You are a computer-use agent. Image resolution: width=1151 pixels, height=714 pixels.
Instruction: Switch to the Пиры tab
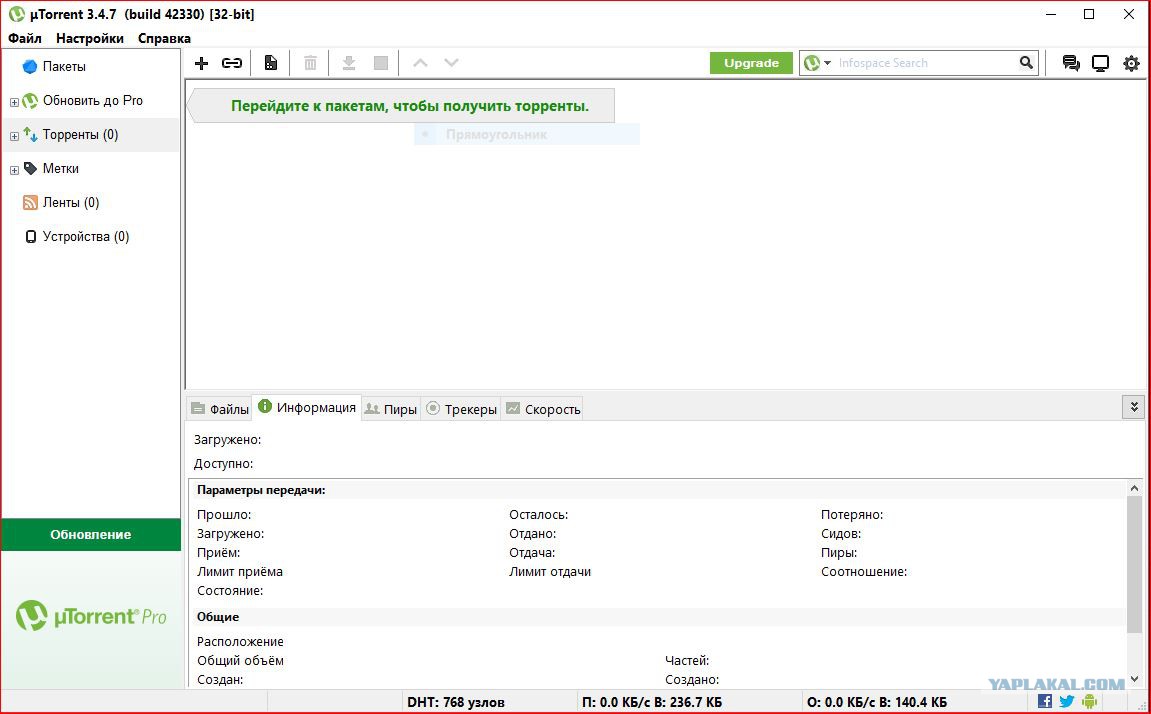tap(391, 409)
